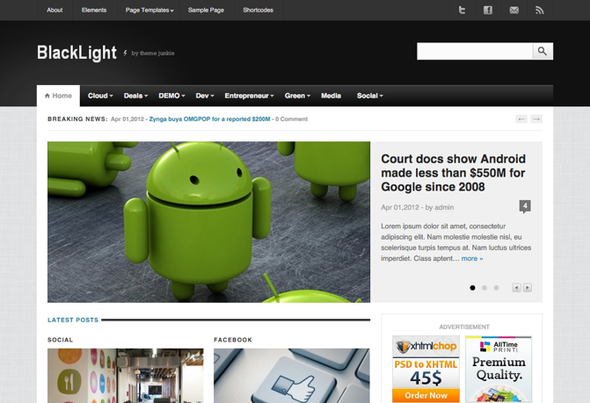Open the Shortcodes page
This screenshot has height=403, width=590.
(258, 10)
